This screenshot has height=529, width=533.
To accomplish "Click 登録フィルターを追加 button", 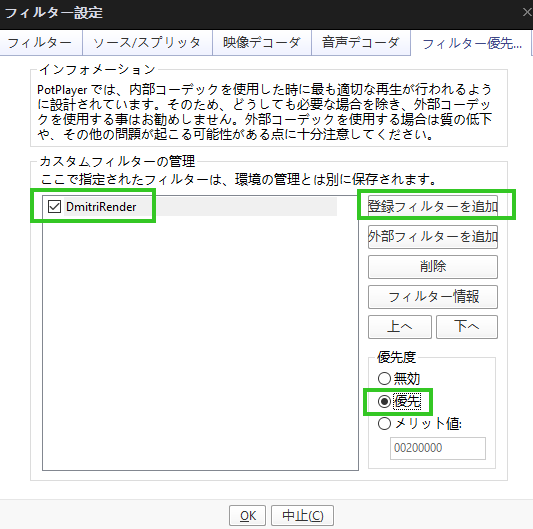I will pos(433,206).
